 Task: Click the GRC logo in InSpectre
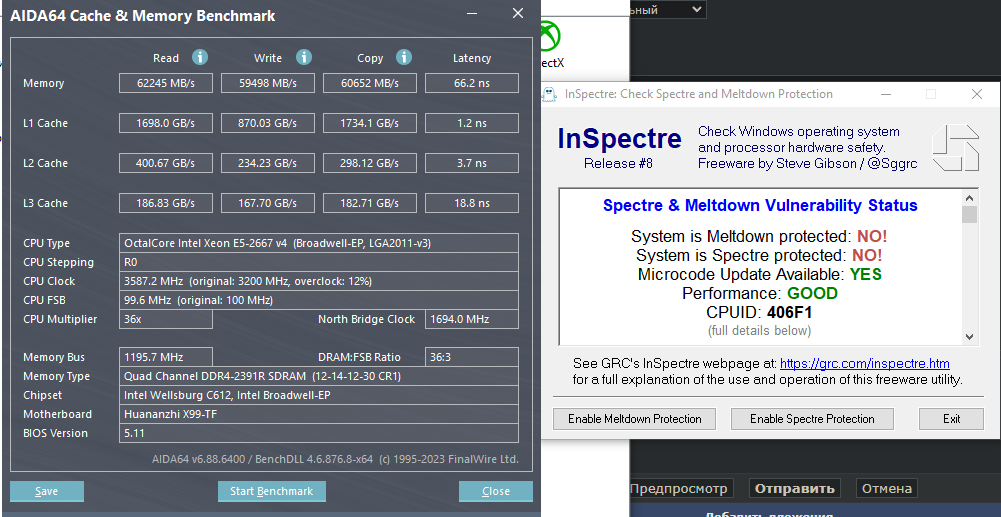[x=955, y=148]
